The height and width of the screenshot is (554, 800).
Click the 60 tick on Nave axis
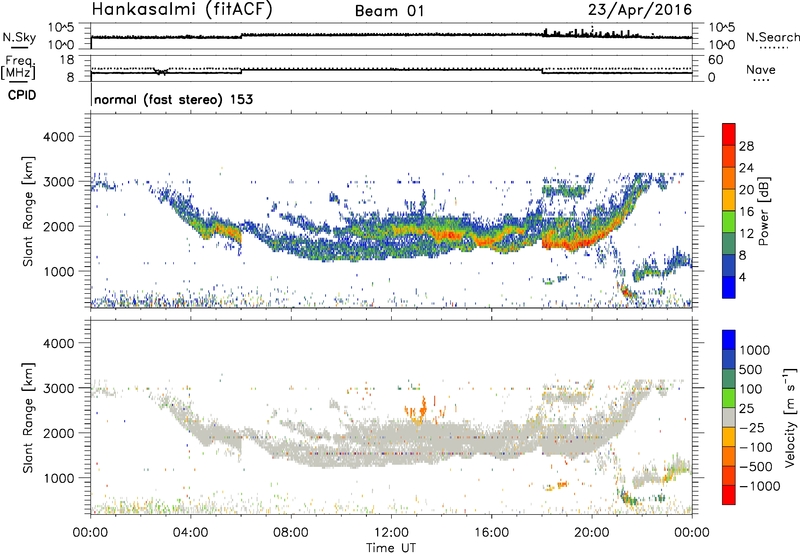tap(716, 60)
